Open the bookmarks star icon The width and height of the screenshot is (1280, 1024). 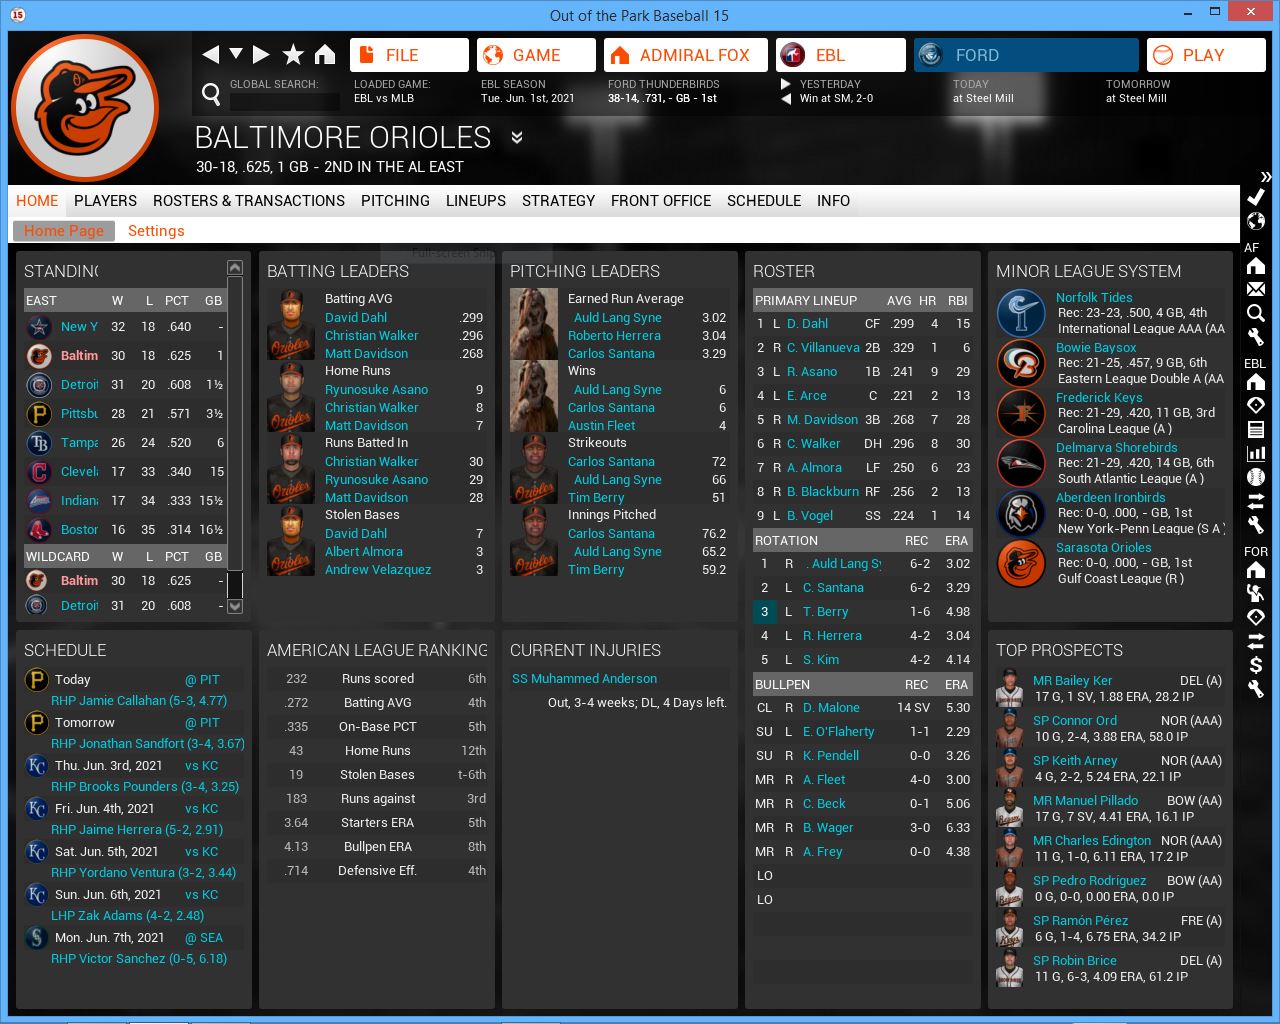click(293, 54)
